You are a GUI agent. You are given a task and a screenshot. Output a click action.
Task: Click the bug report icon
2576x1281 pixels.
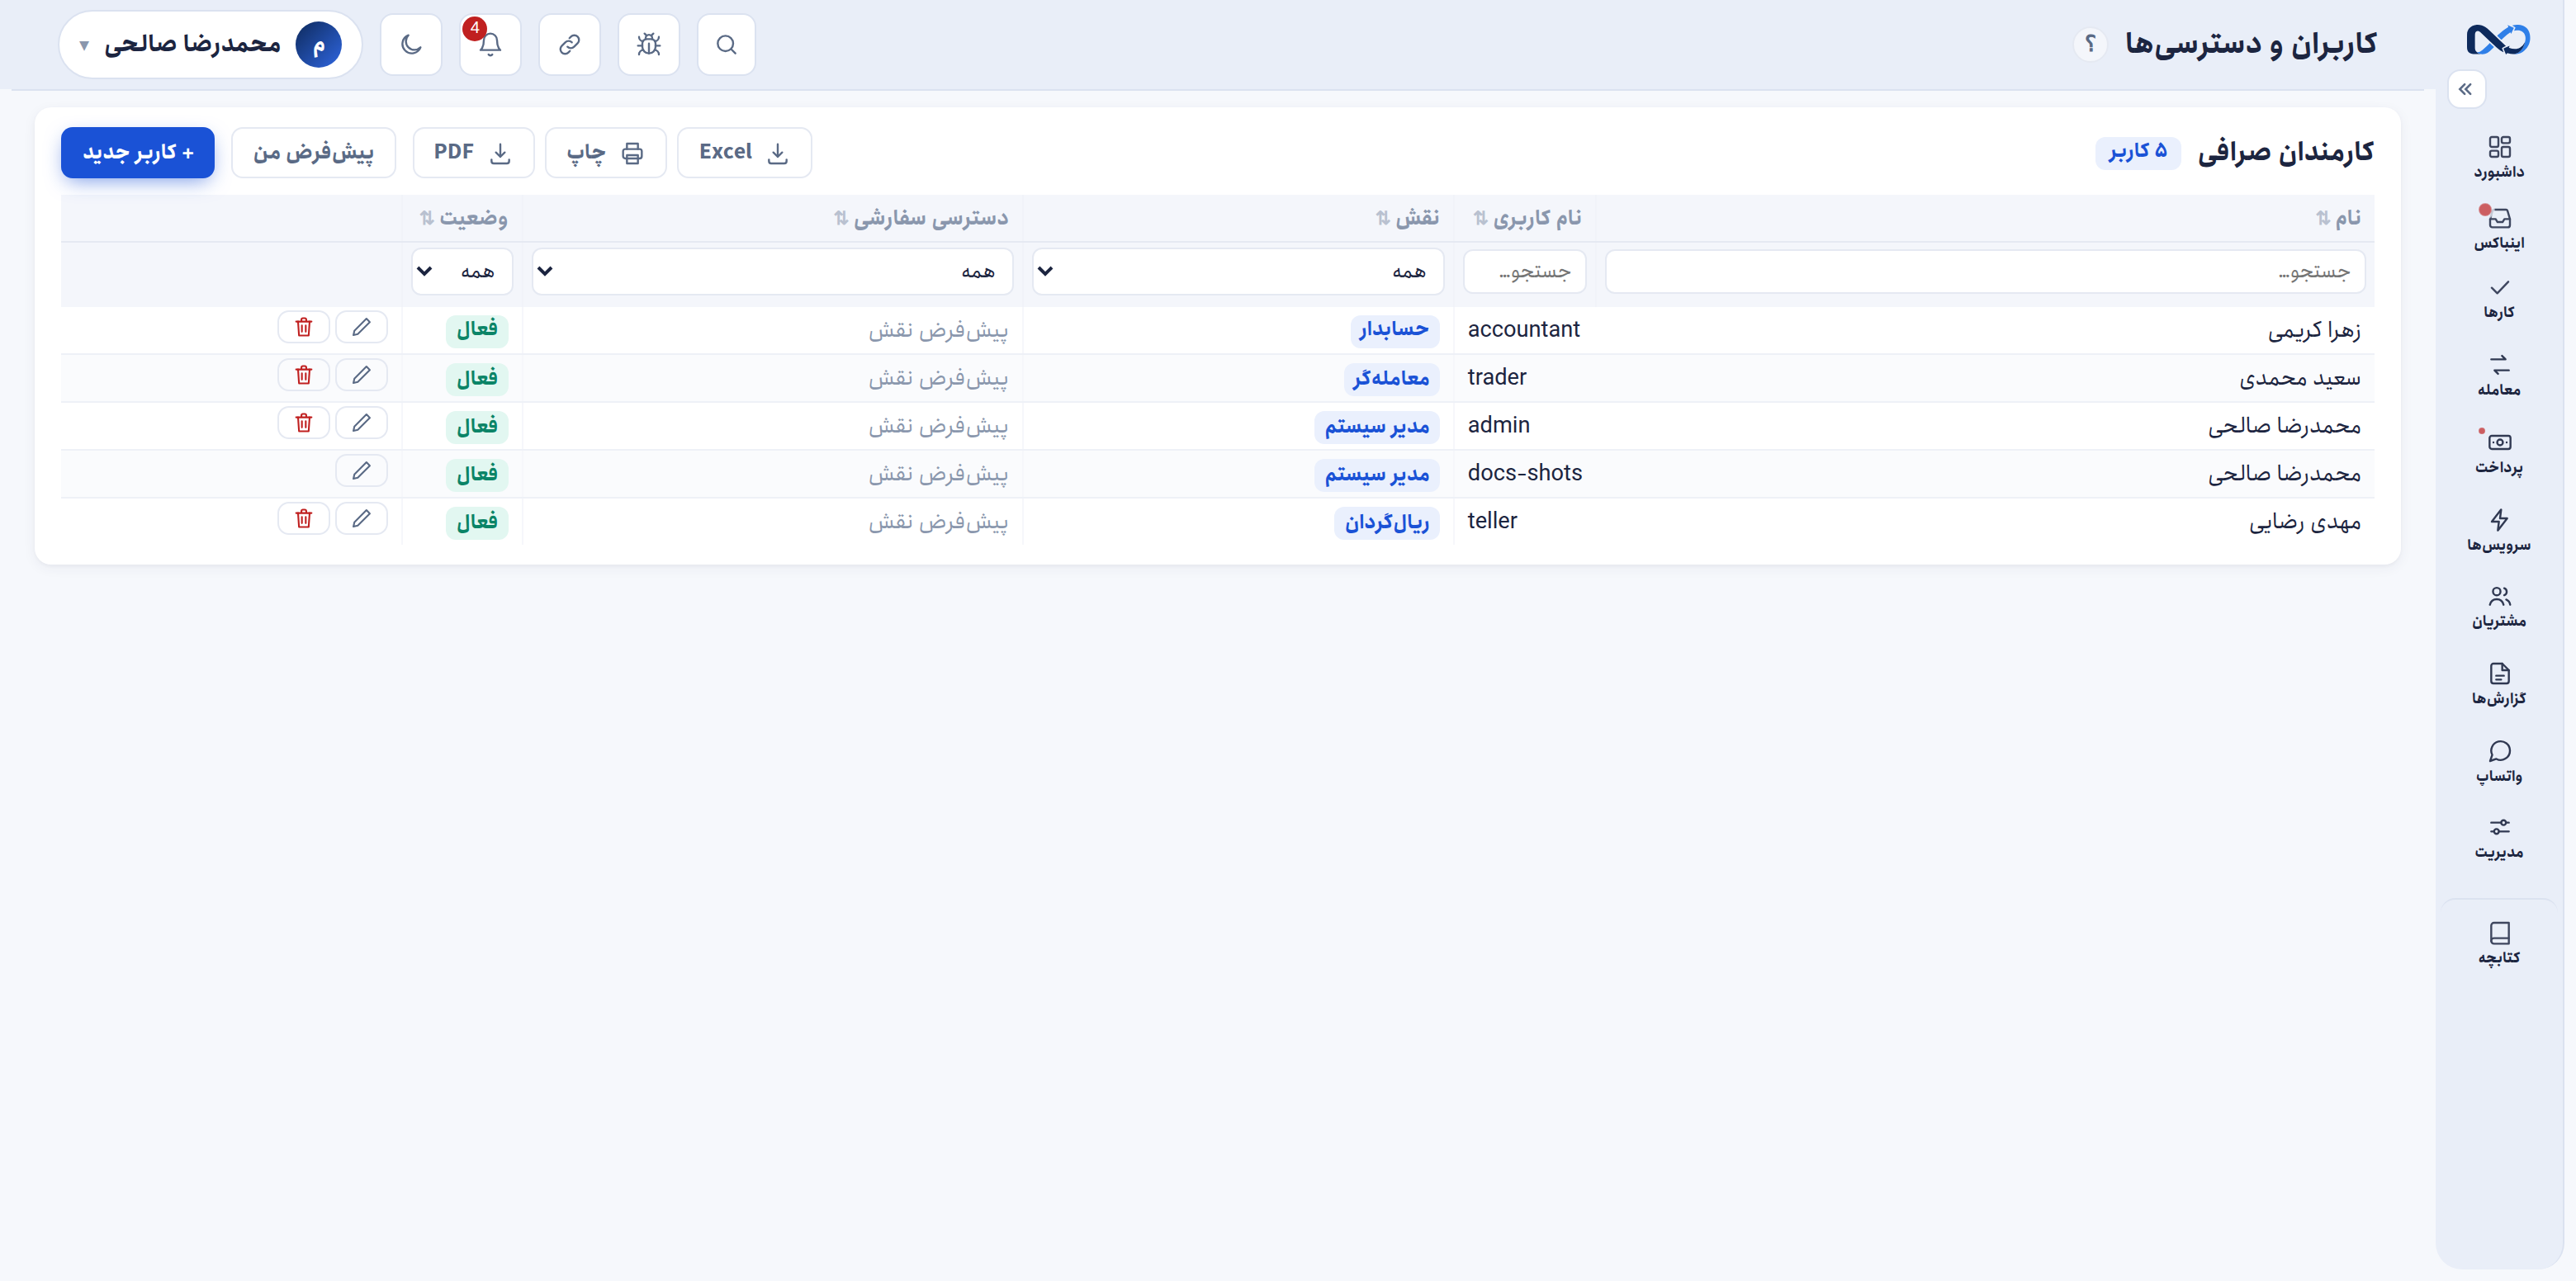648,45
